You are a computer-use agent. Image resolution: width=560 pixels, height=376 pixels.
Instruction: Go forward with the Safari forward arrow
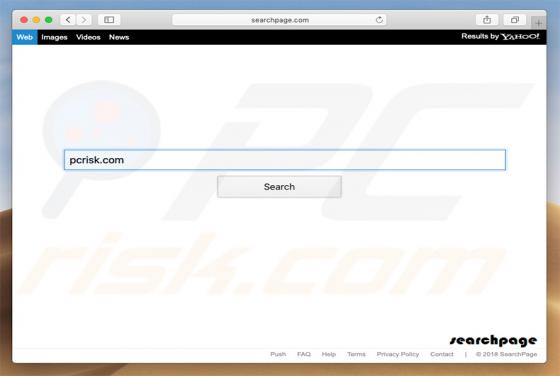(84, 20)
